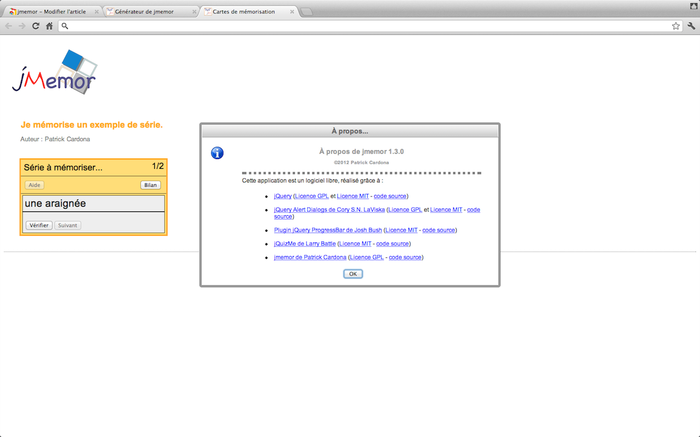Bookmark this page with the star icon
The height and width of the screenshot is (437, 700).
click(x=676, y=26)
